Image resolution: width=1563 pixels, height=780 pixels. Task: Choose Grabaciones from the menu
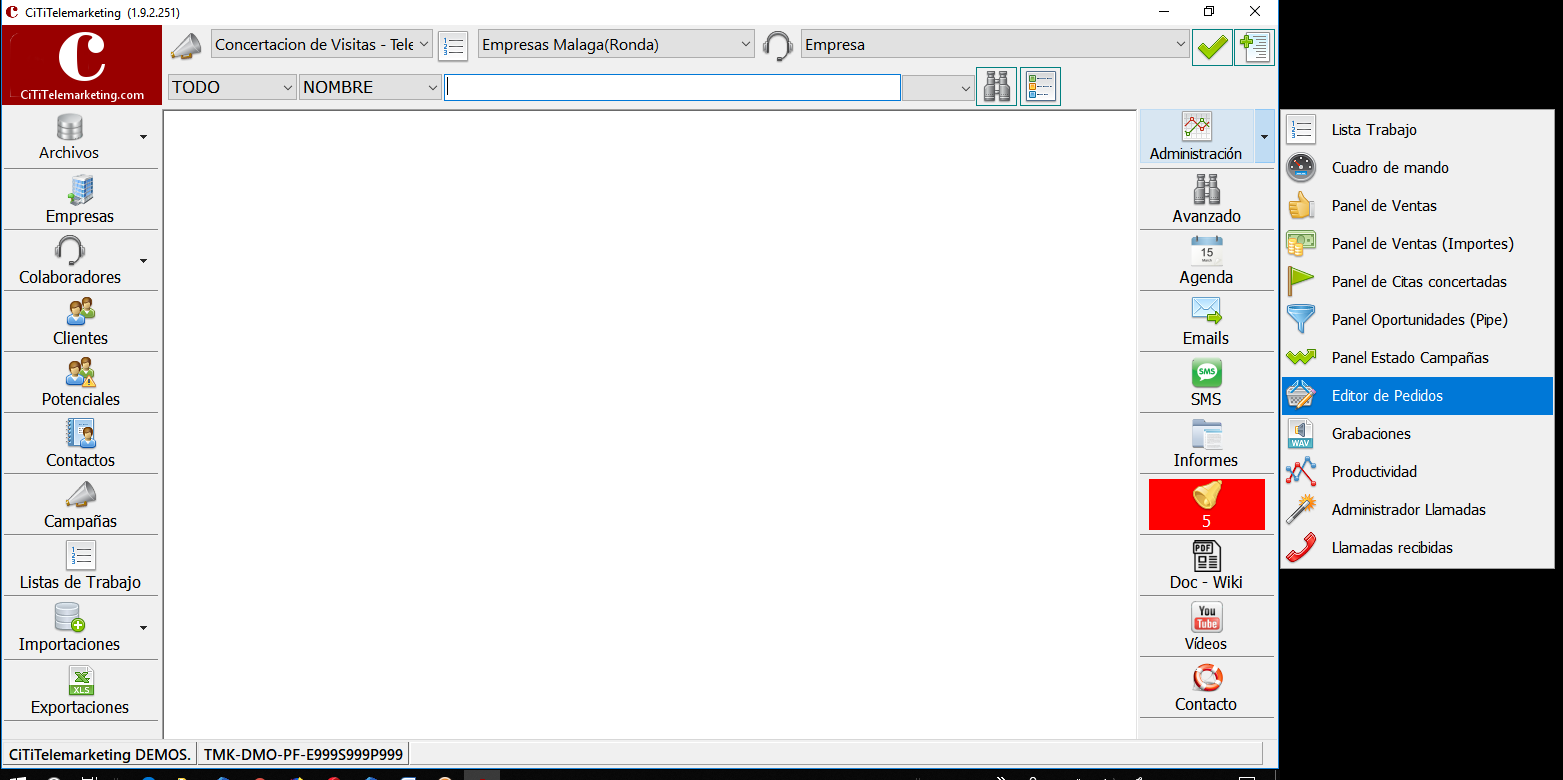[1417, 434]
